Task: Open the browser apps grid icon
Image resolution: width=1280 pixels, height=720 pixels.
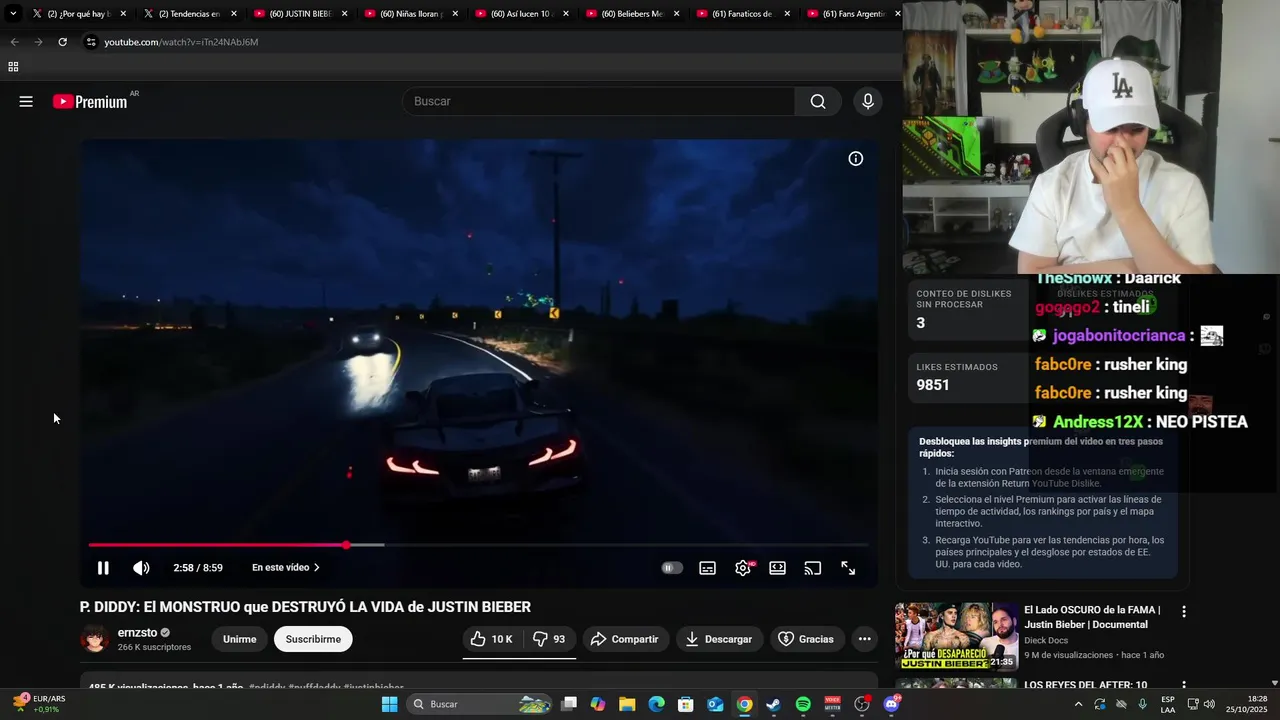Action: pyautogui.click(x=13, y=67)
